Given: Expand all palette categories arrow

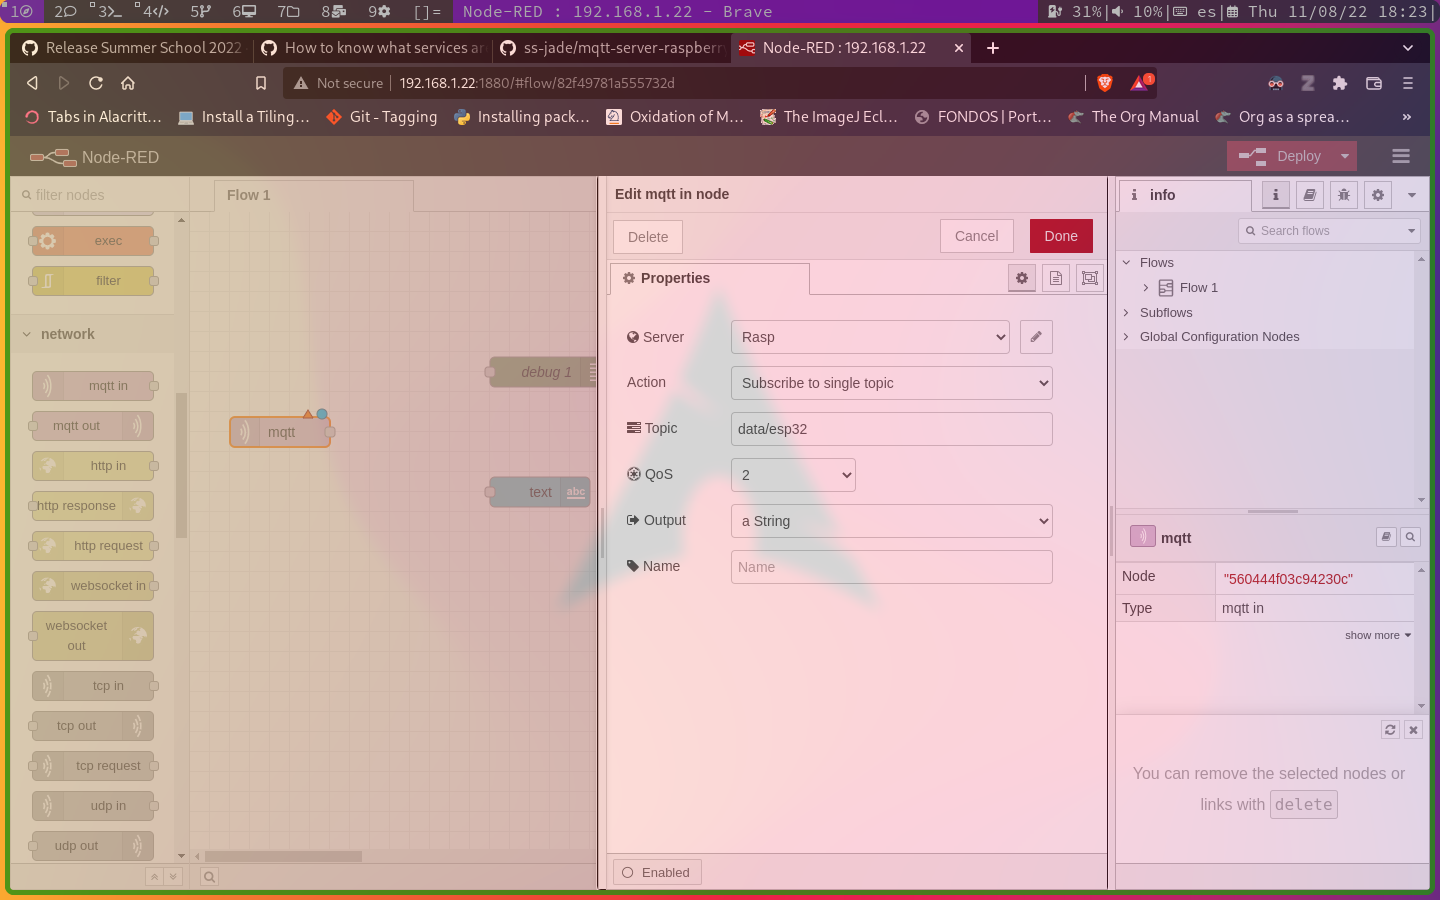Looking at the screenshot, I should pos(173,877).
